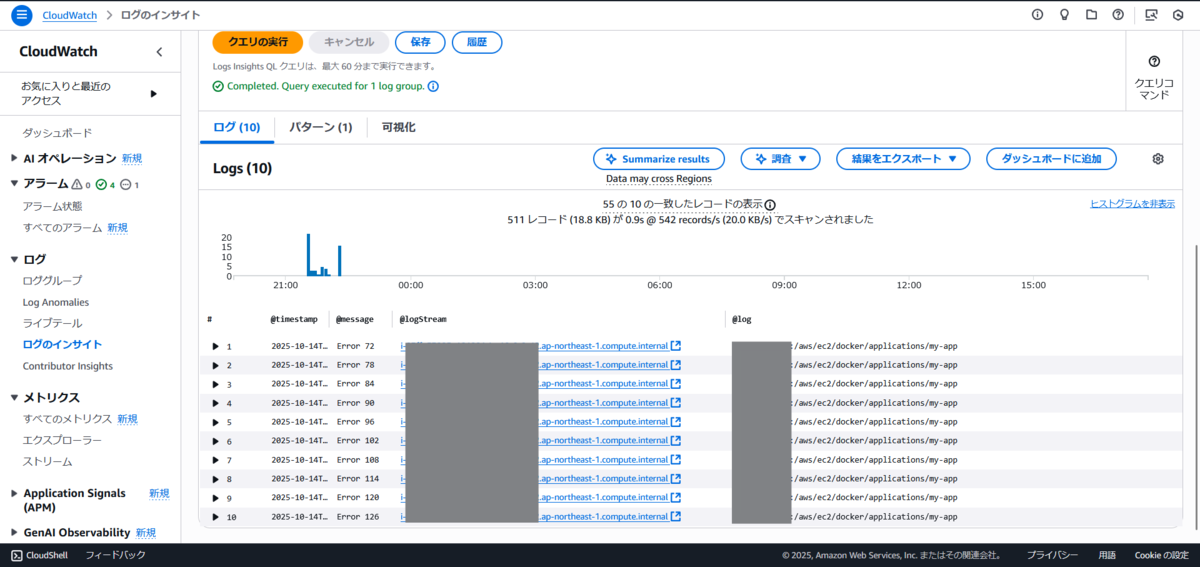
Task: Open Contributor Insights in sidebar
Action: click(x=68, y=366)
